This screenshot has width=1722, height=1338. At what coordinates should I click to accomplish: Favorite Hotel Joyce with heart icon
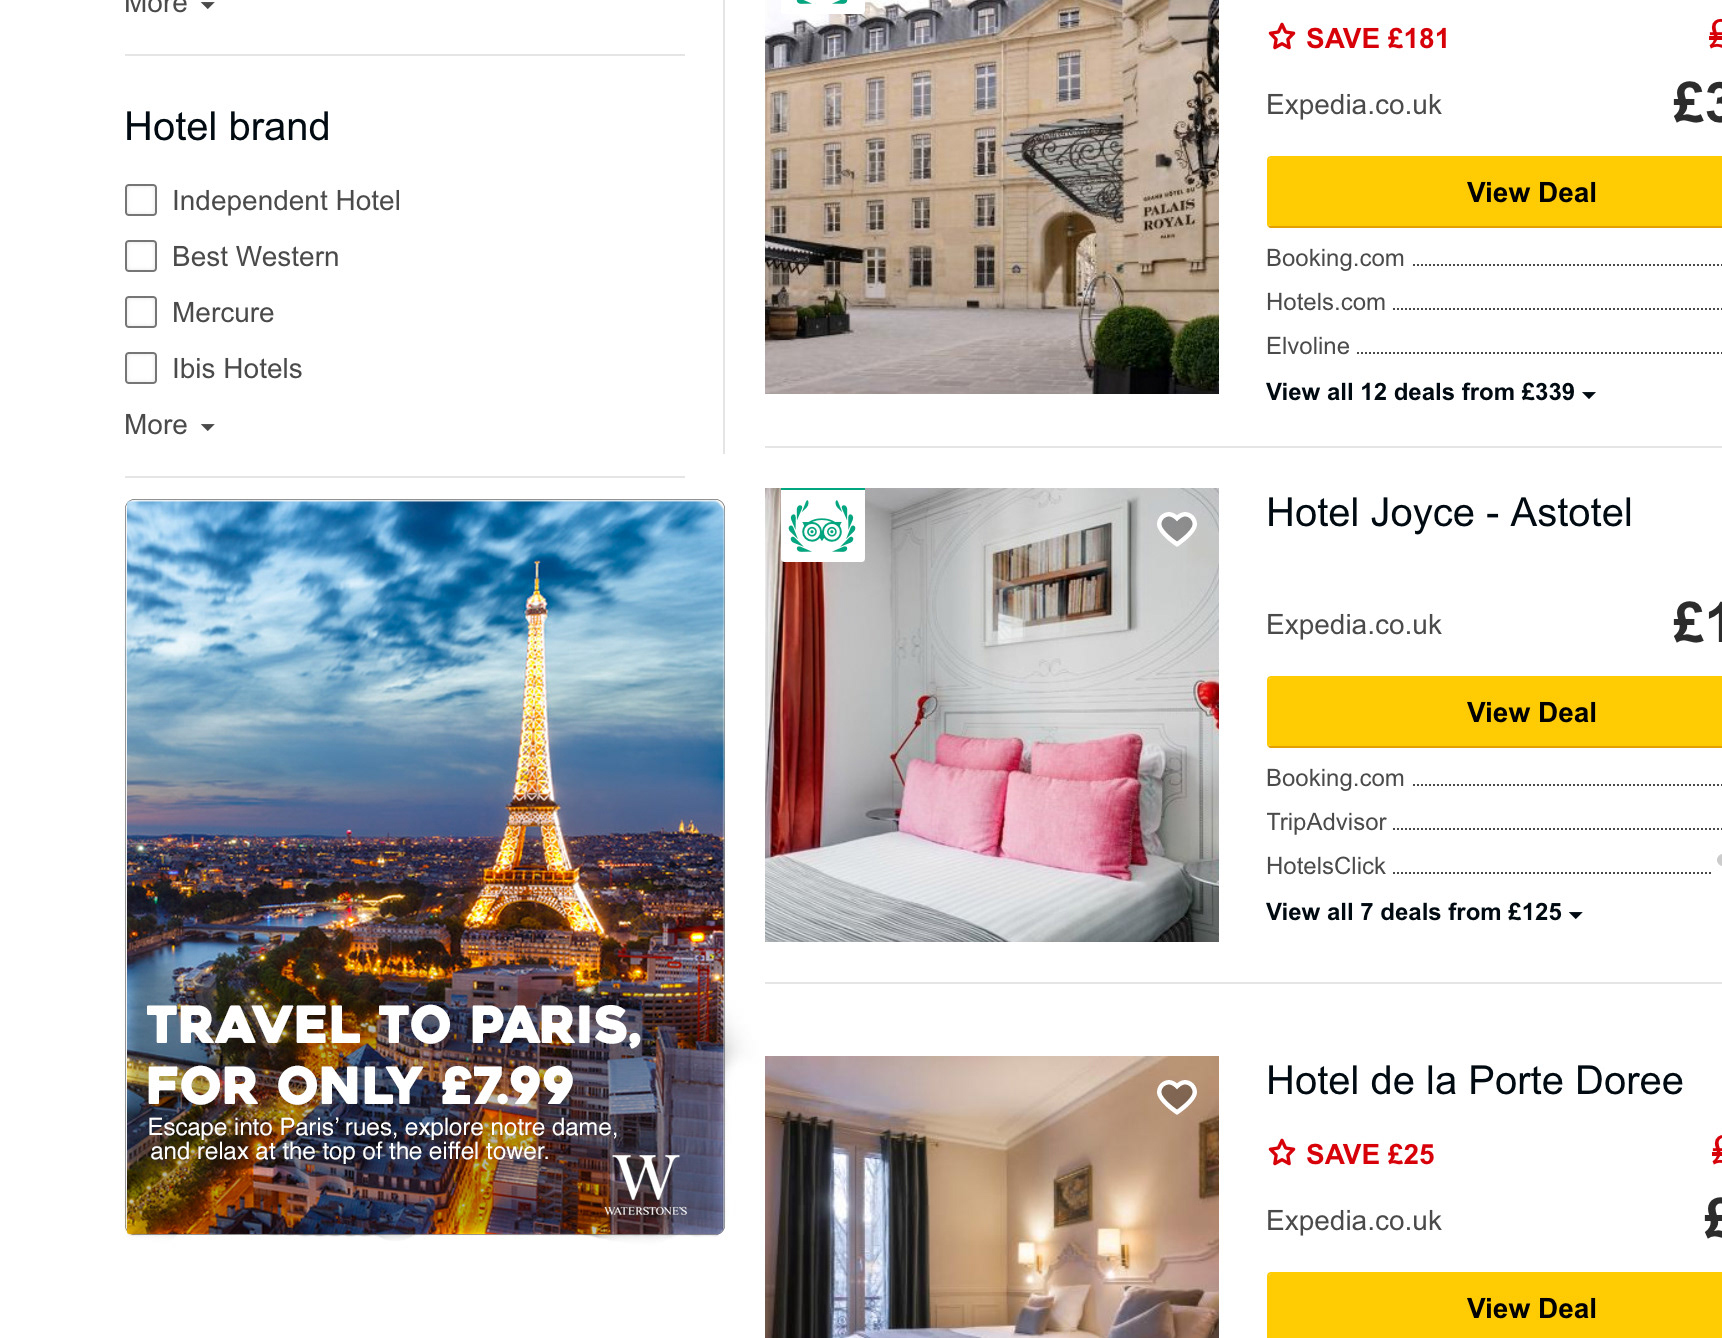(1176, 528)
